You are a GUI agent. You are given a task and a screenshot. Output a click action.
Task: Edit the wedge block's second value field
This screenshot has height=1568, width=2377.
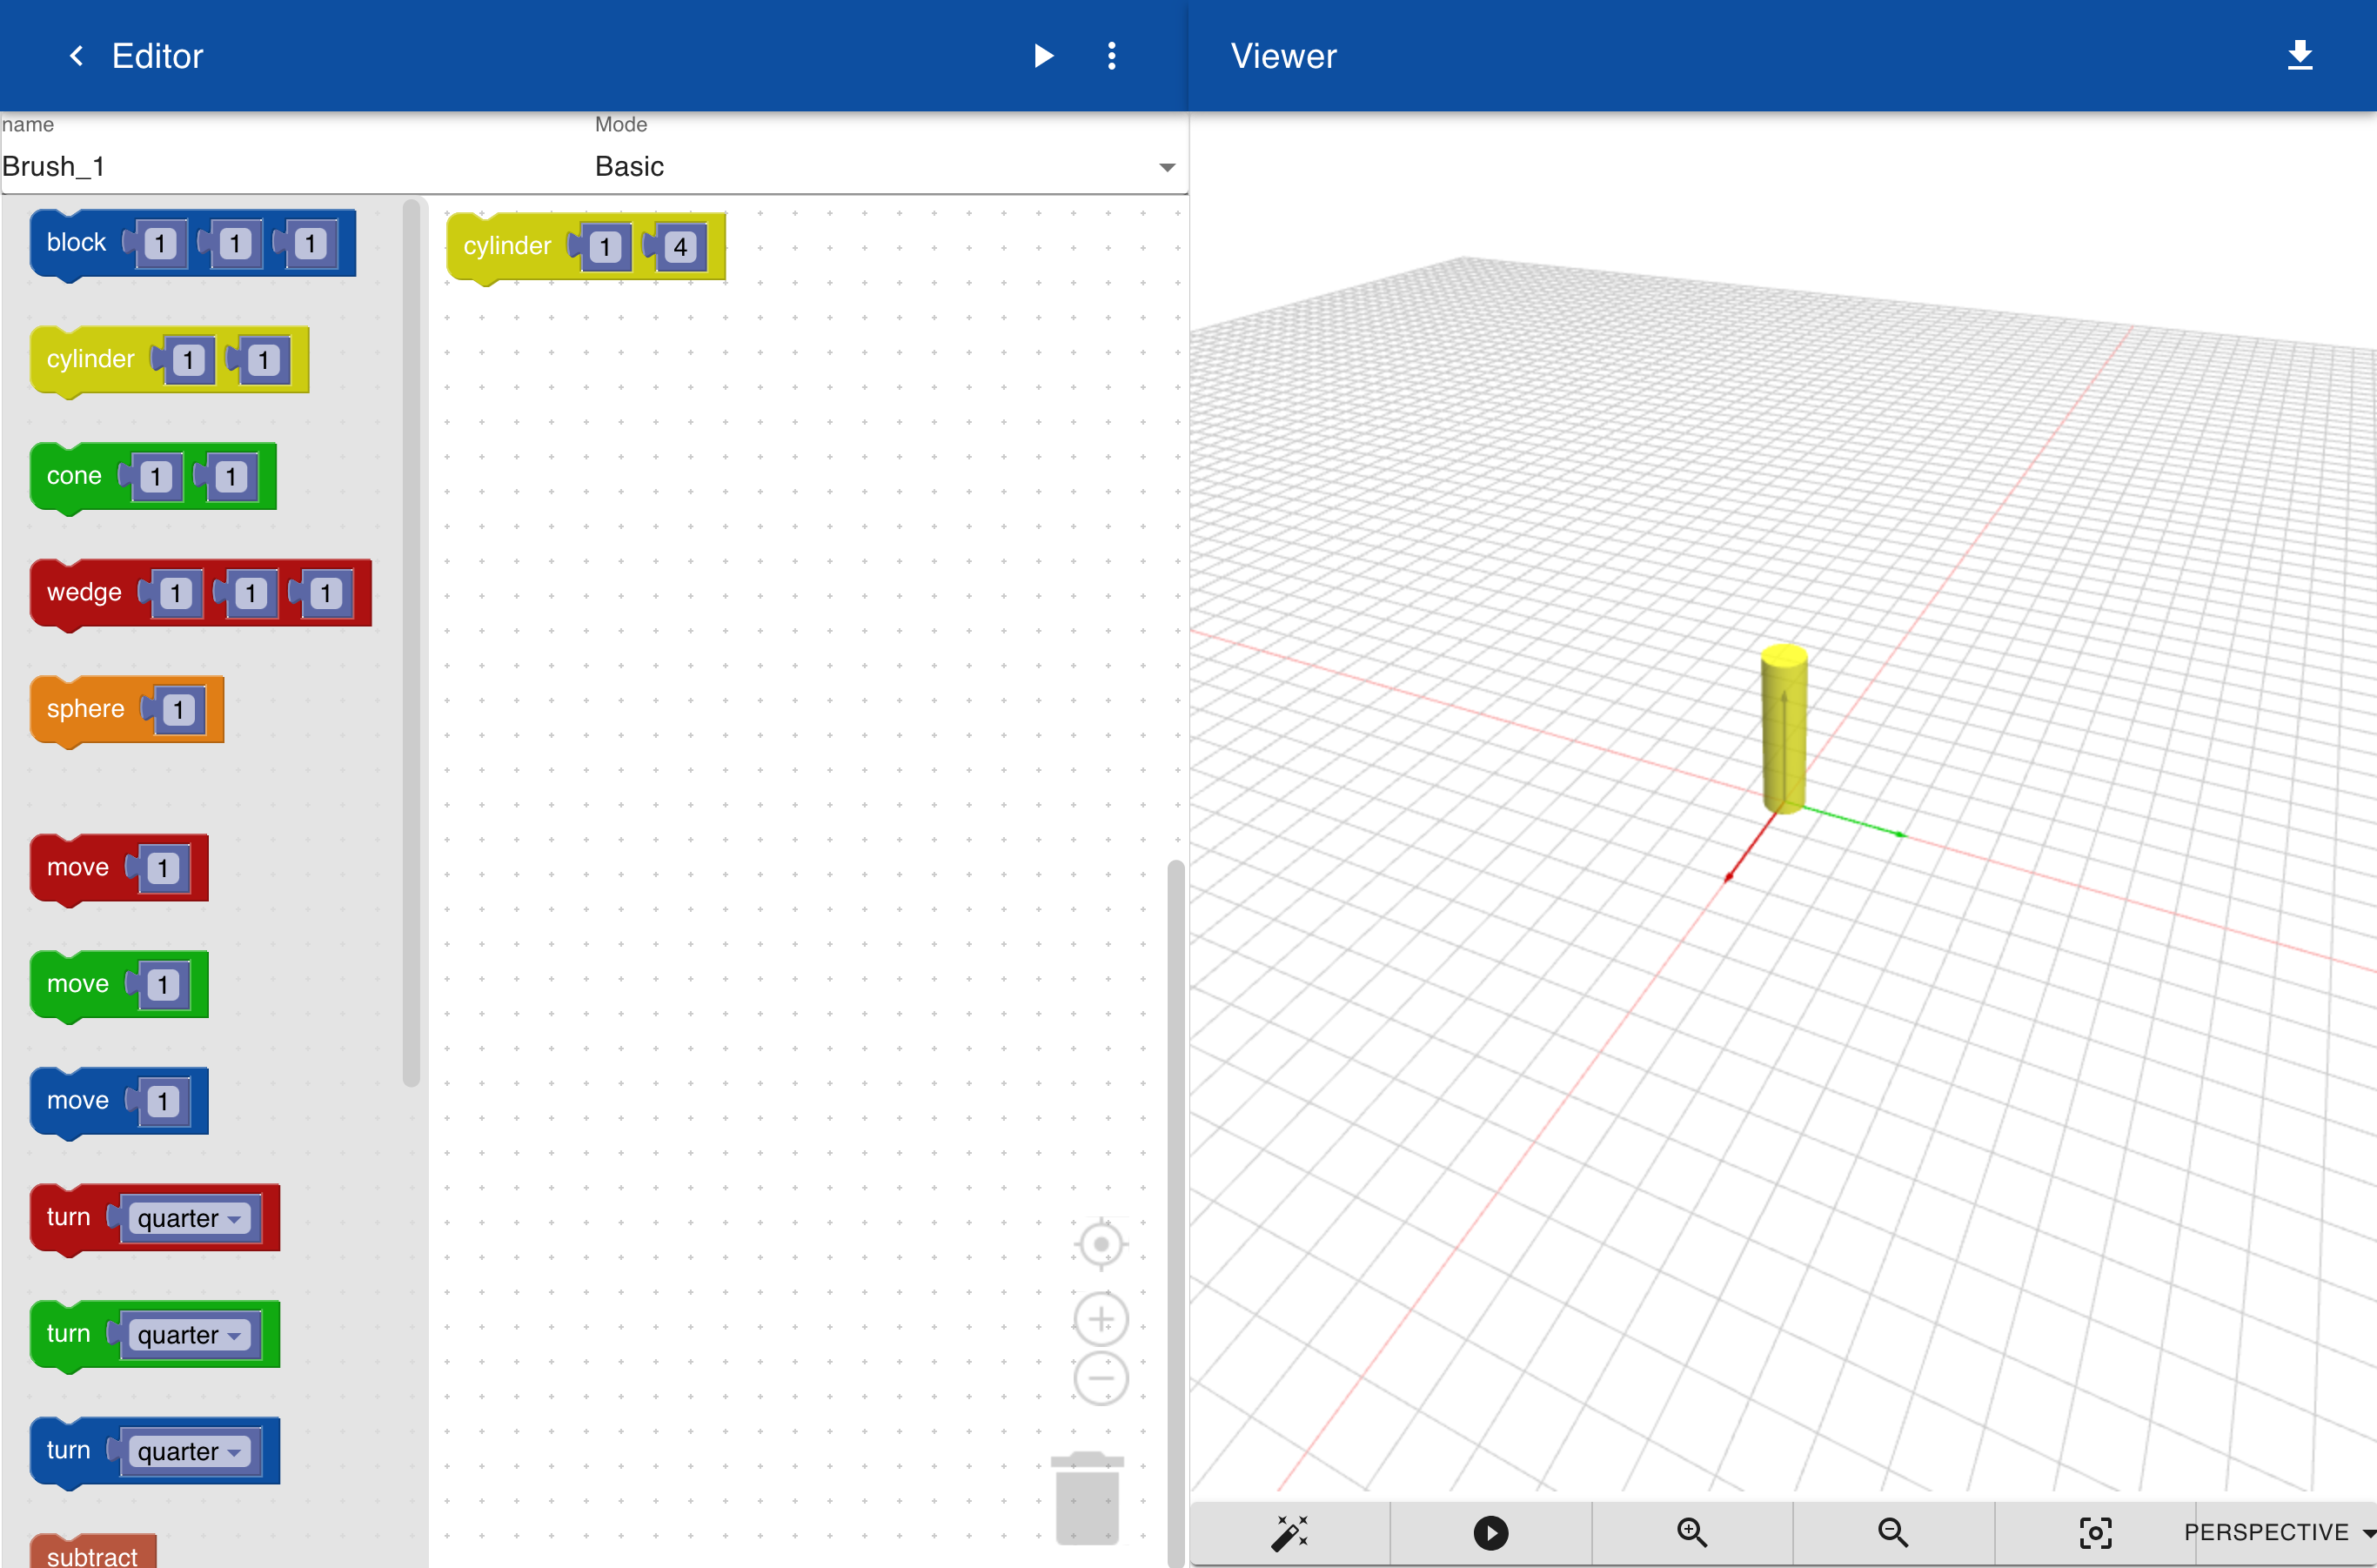point(250,594)
